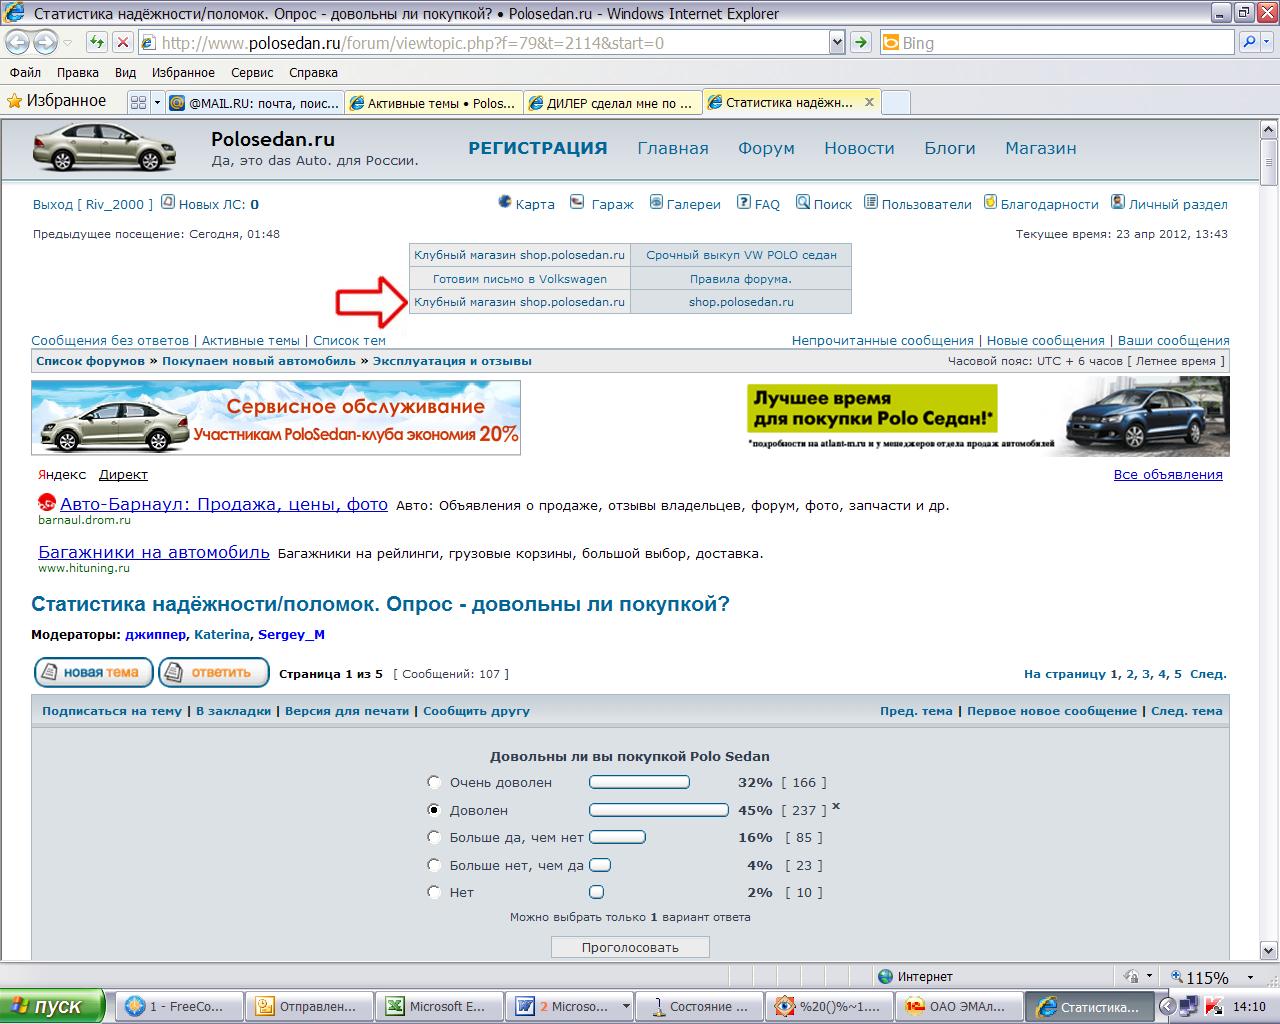Expand the address bar URL history dropdown
The height and width of the screenshot is (1024, 1280).
pos(837,43)
